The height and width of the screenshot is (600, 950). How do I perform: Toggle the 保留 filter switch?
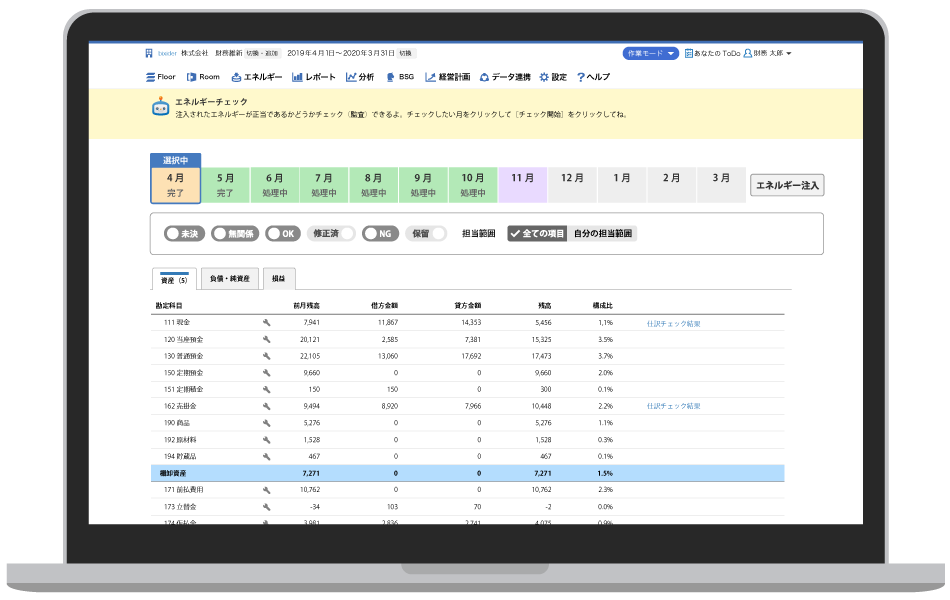[x=426, y=233]
